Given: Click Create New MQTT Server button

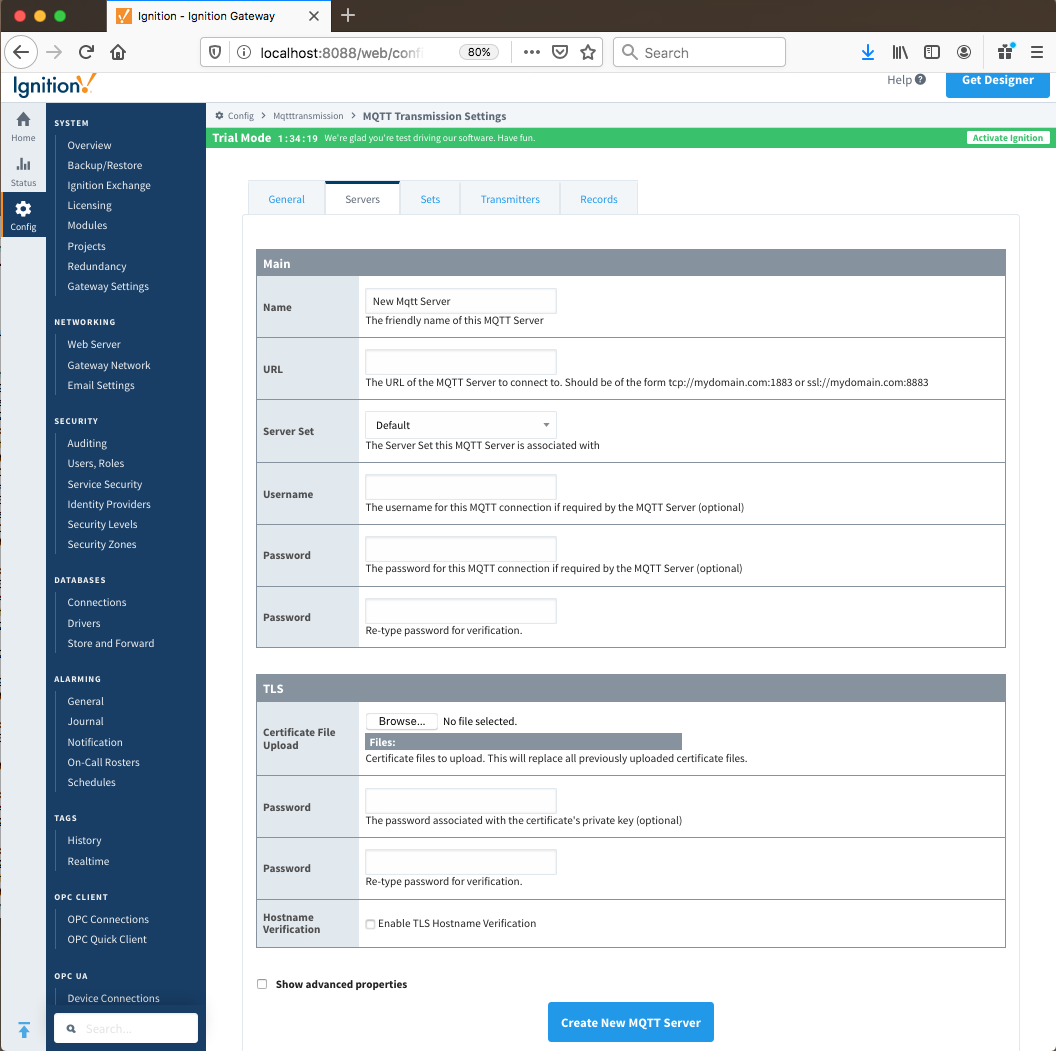Looking at the screenshot, I should pos(630,1023).
